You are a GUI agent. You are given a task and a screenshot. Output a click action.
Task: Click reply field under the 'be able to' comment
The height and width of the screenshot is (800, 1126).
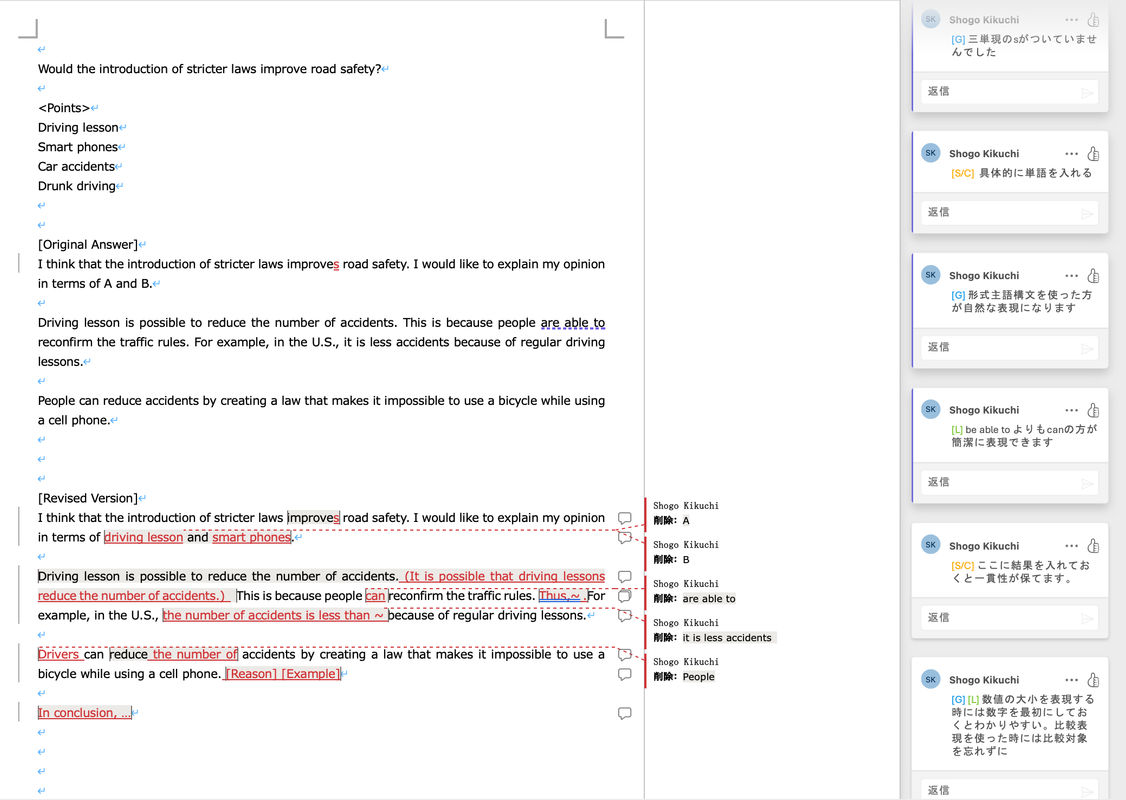(1000, 482)
